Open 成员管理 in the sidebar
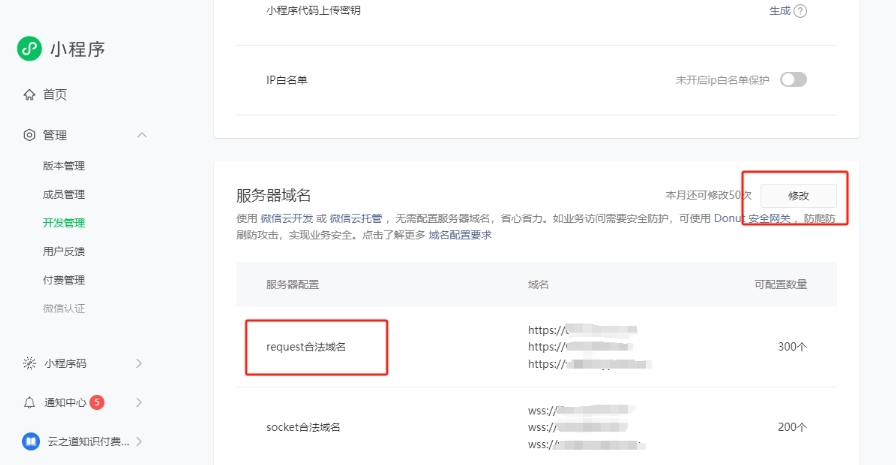Viewport: 896px width, 465px height. [63, 195]
